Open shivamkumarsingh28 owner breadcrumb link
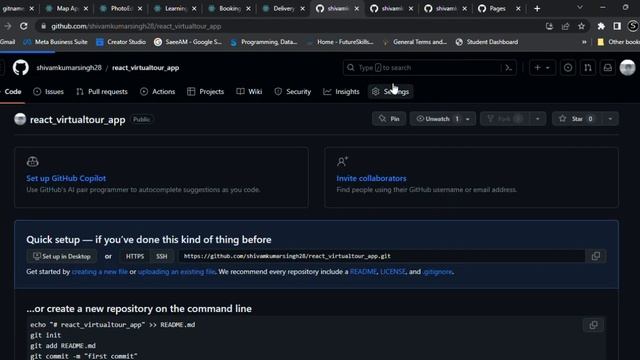This screenshot has height=360, width=640. [69, 68]
